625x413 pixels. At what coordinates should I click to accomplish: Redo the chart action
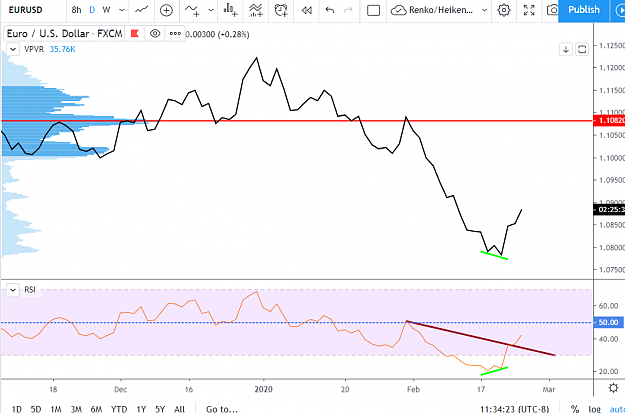click(x=348, y=10)
